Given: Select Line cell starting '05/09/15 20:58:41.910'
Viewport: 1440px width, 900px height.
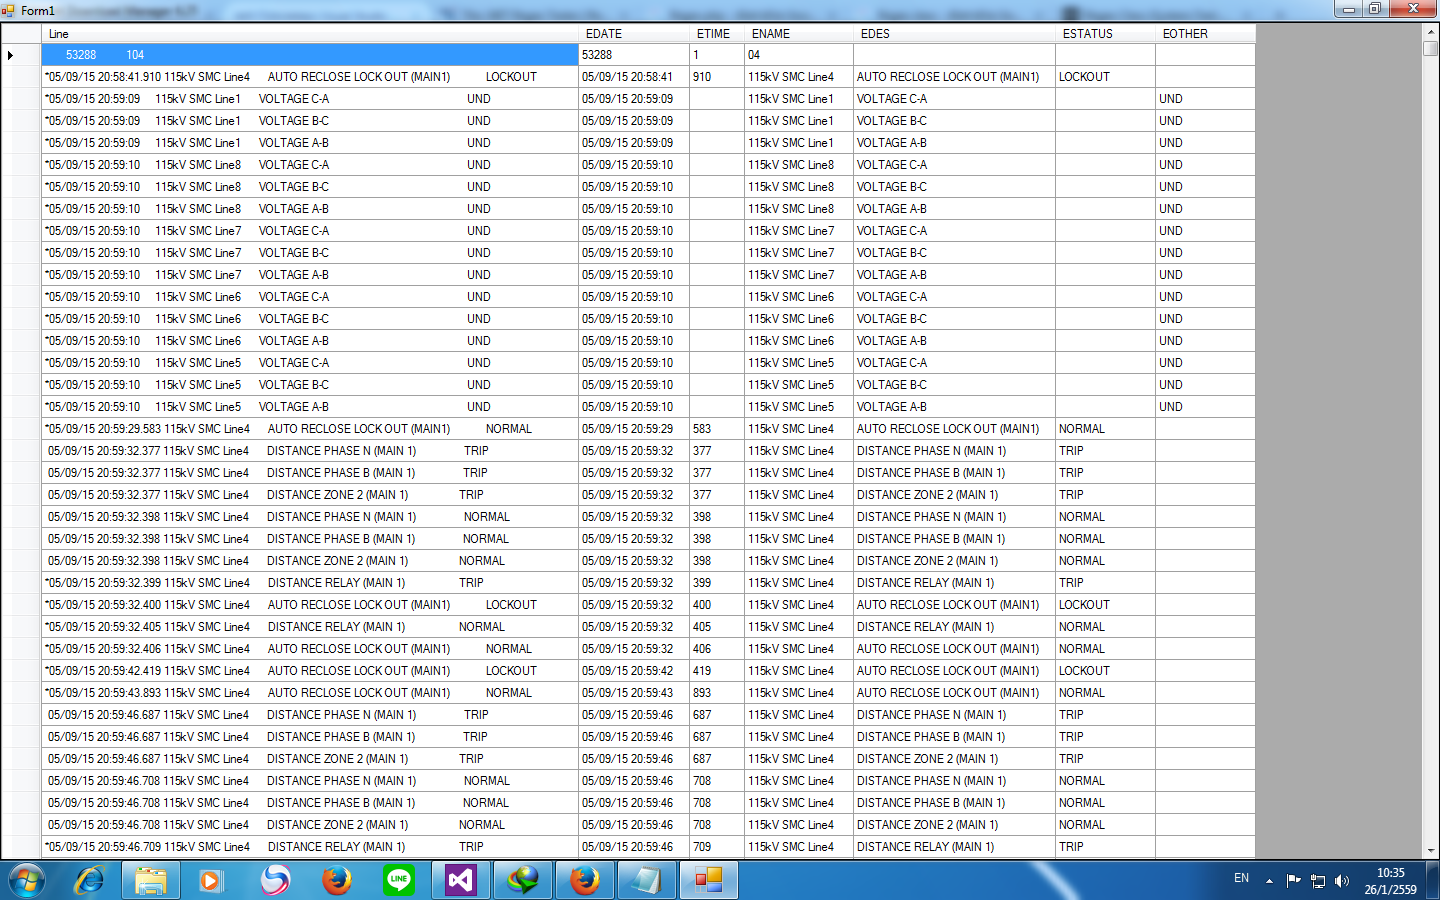Looking at the screenshot, I should pyautogui.click(x=310, y=77).
